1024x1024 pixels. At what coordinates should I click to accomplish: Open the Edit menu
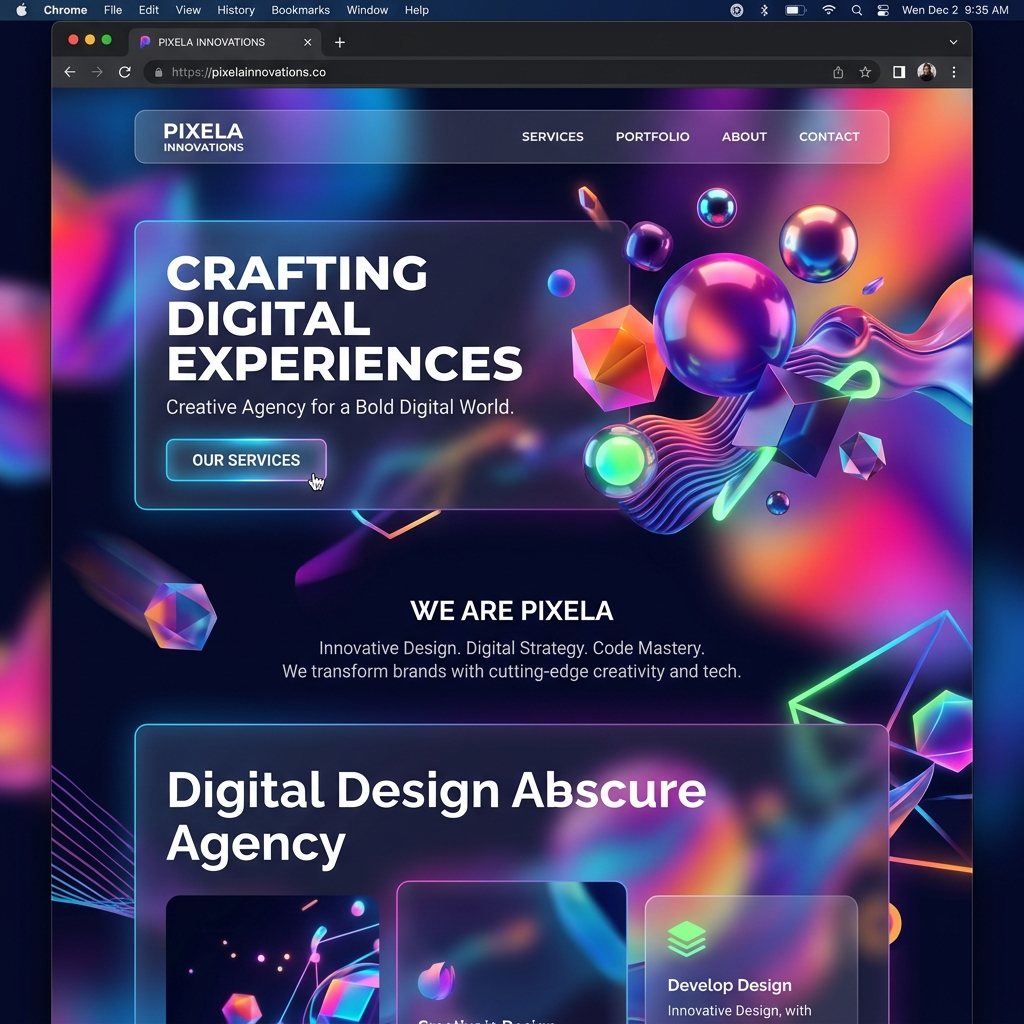149,10
